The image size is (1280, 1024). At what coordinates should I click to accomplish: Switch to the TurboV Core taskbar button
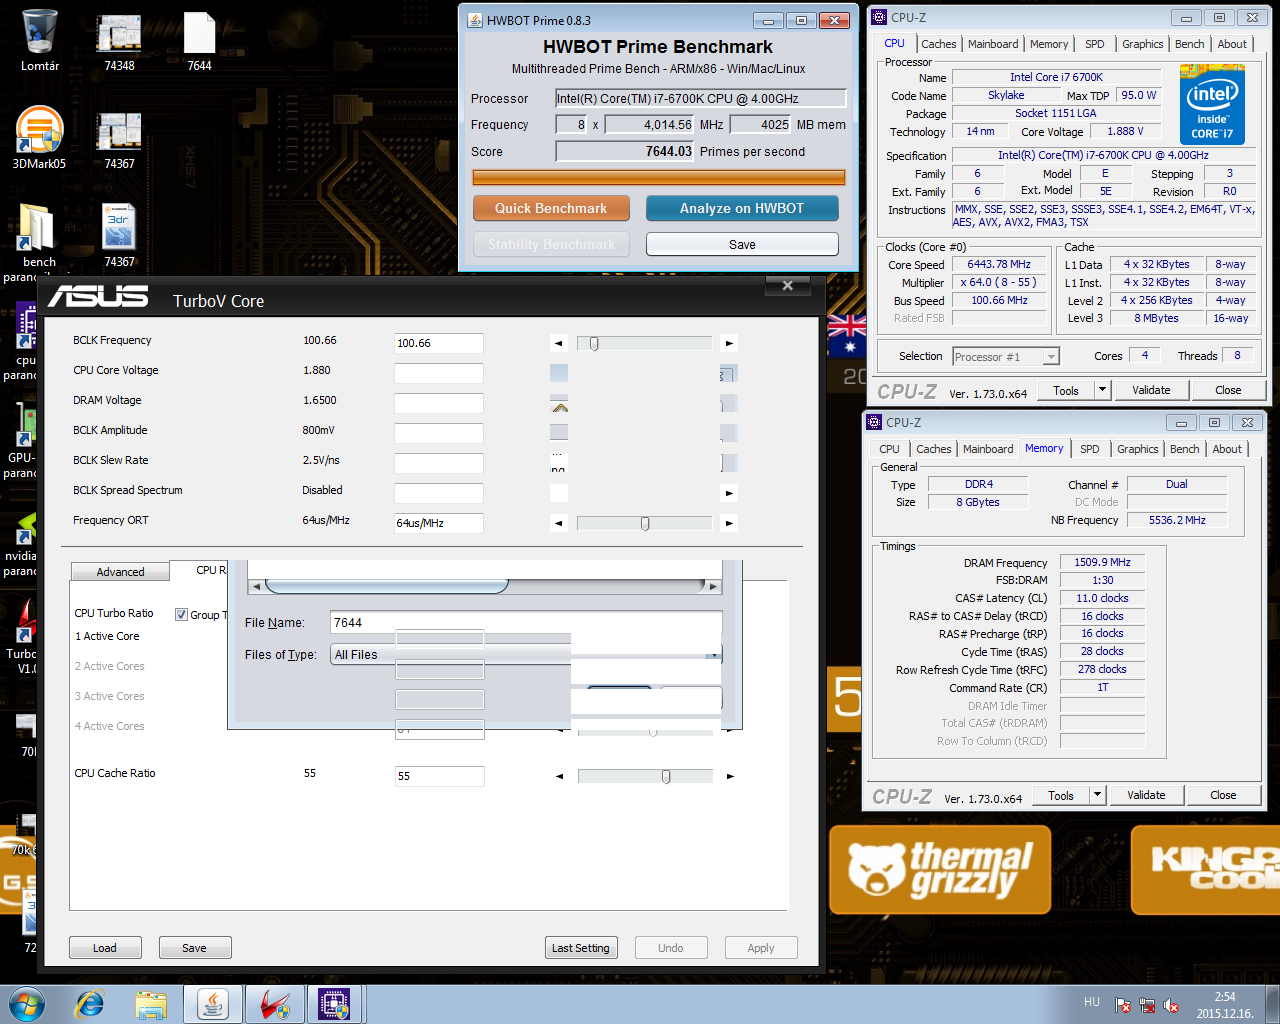(274, 1004)
